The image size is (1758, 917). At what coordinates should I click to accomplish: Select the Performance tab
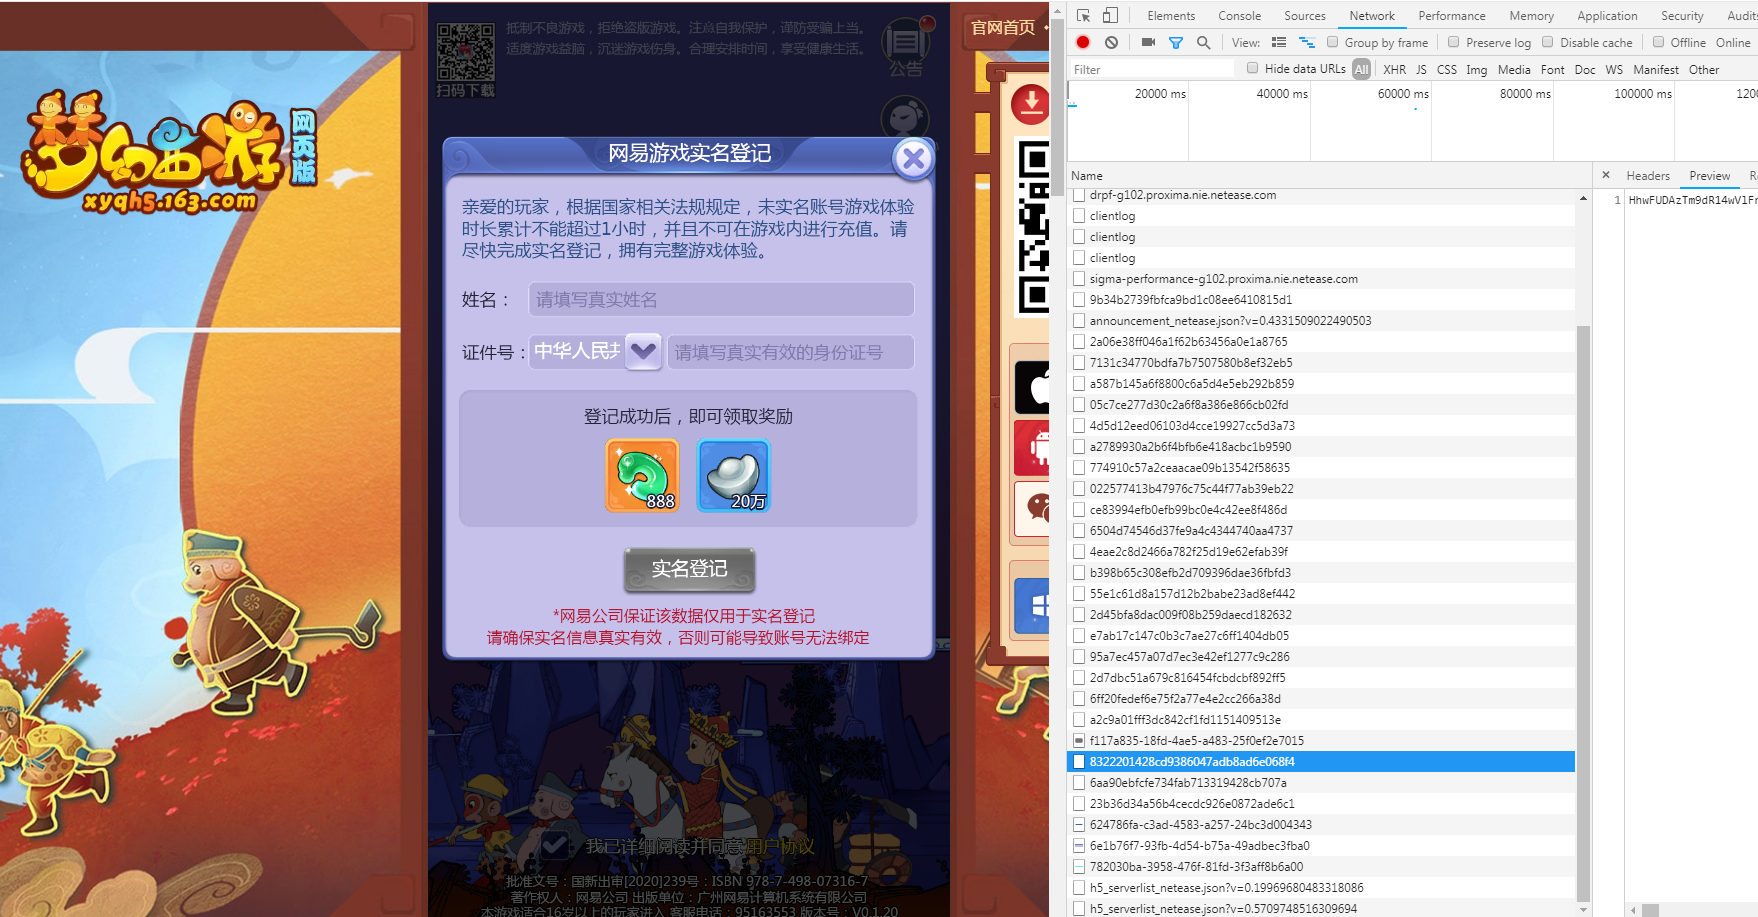coord(1452,16)
